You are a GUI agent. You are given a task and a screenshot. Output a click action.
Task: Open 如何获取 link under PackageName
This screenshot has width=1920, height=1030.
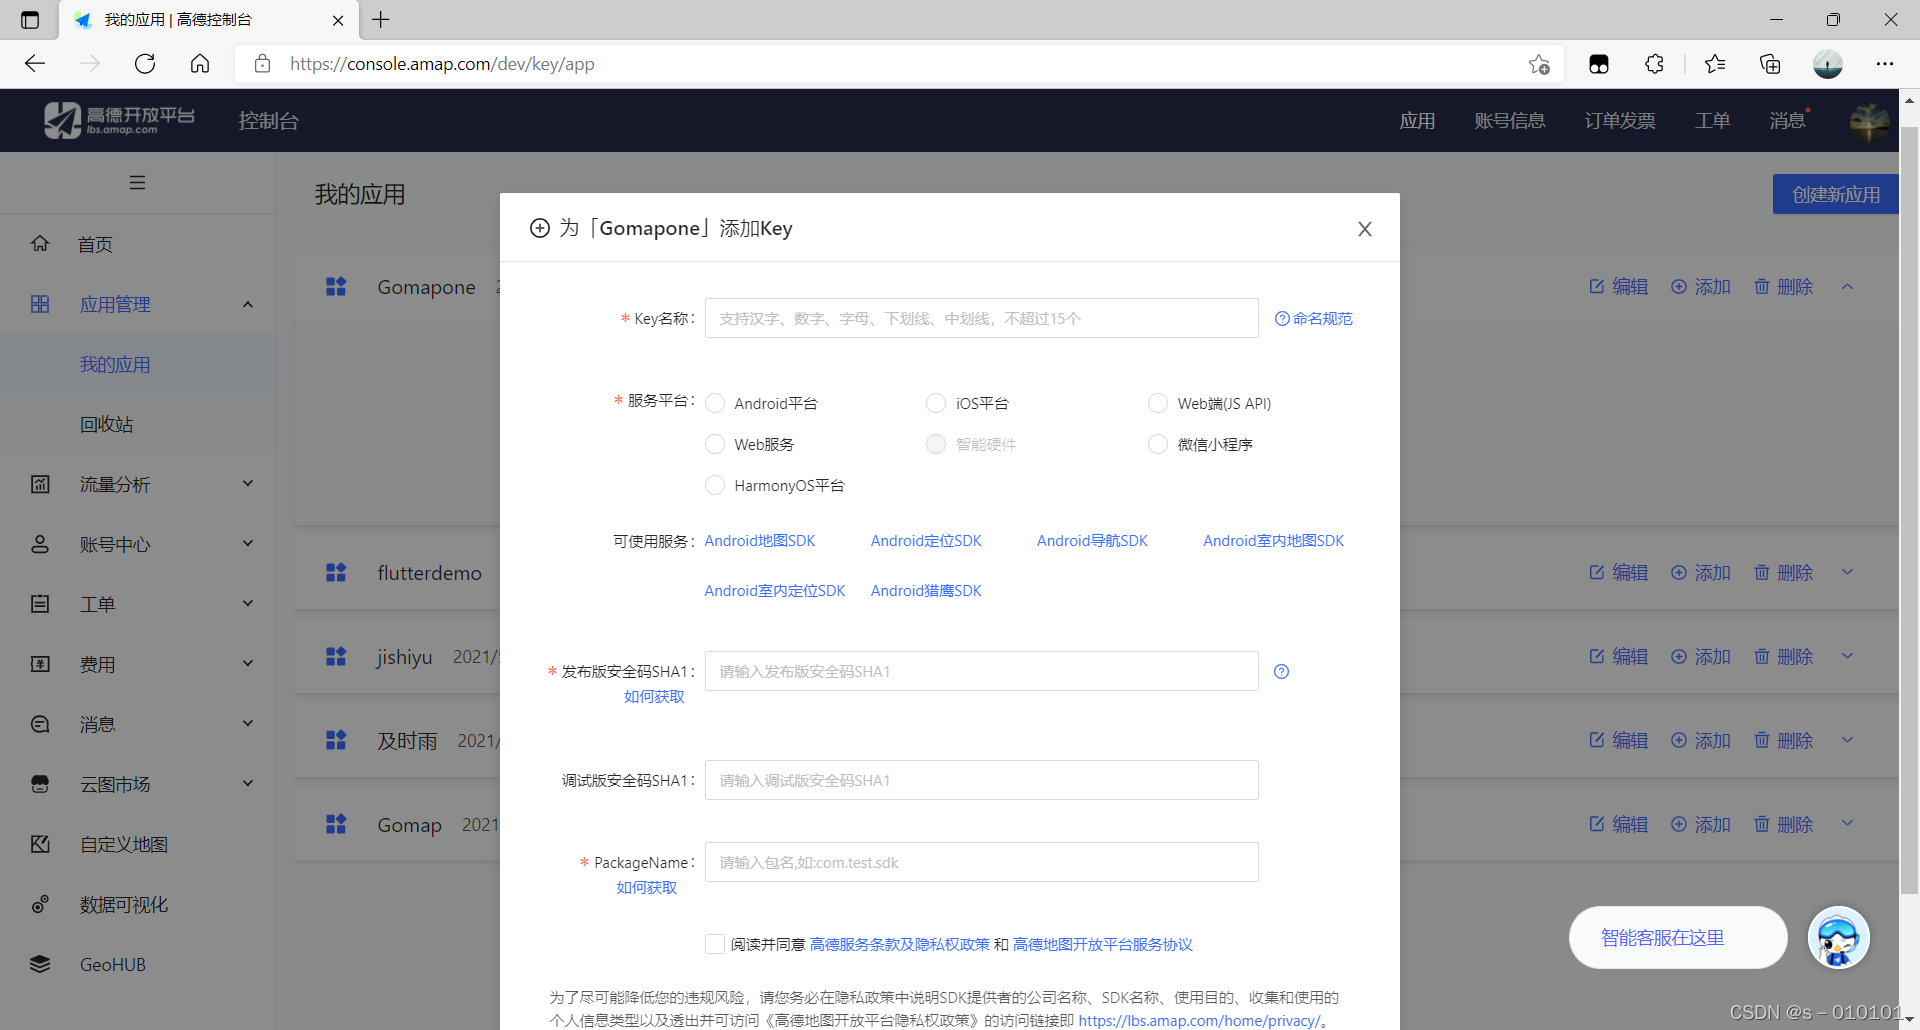(x=646, y=888)
